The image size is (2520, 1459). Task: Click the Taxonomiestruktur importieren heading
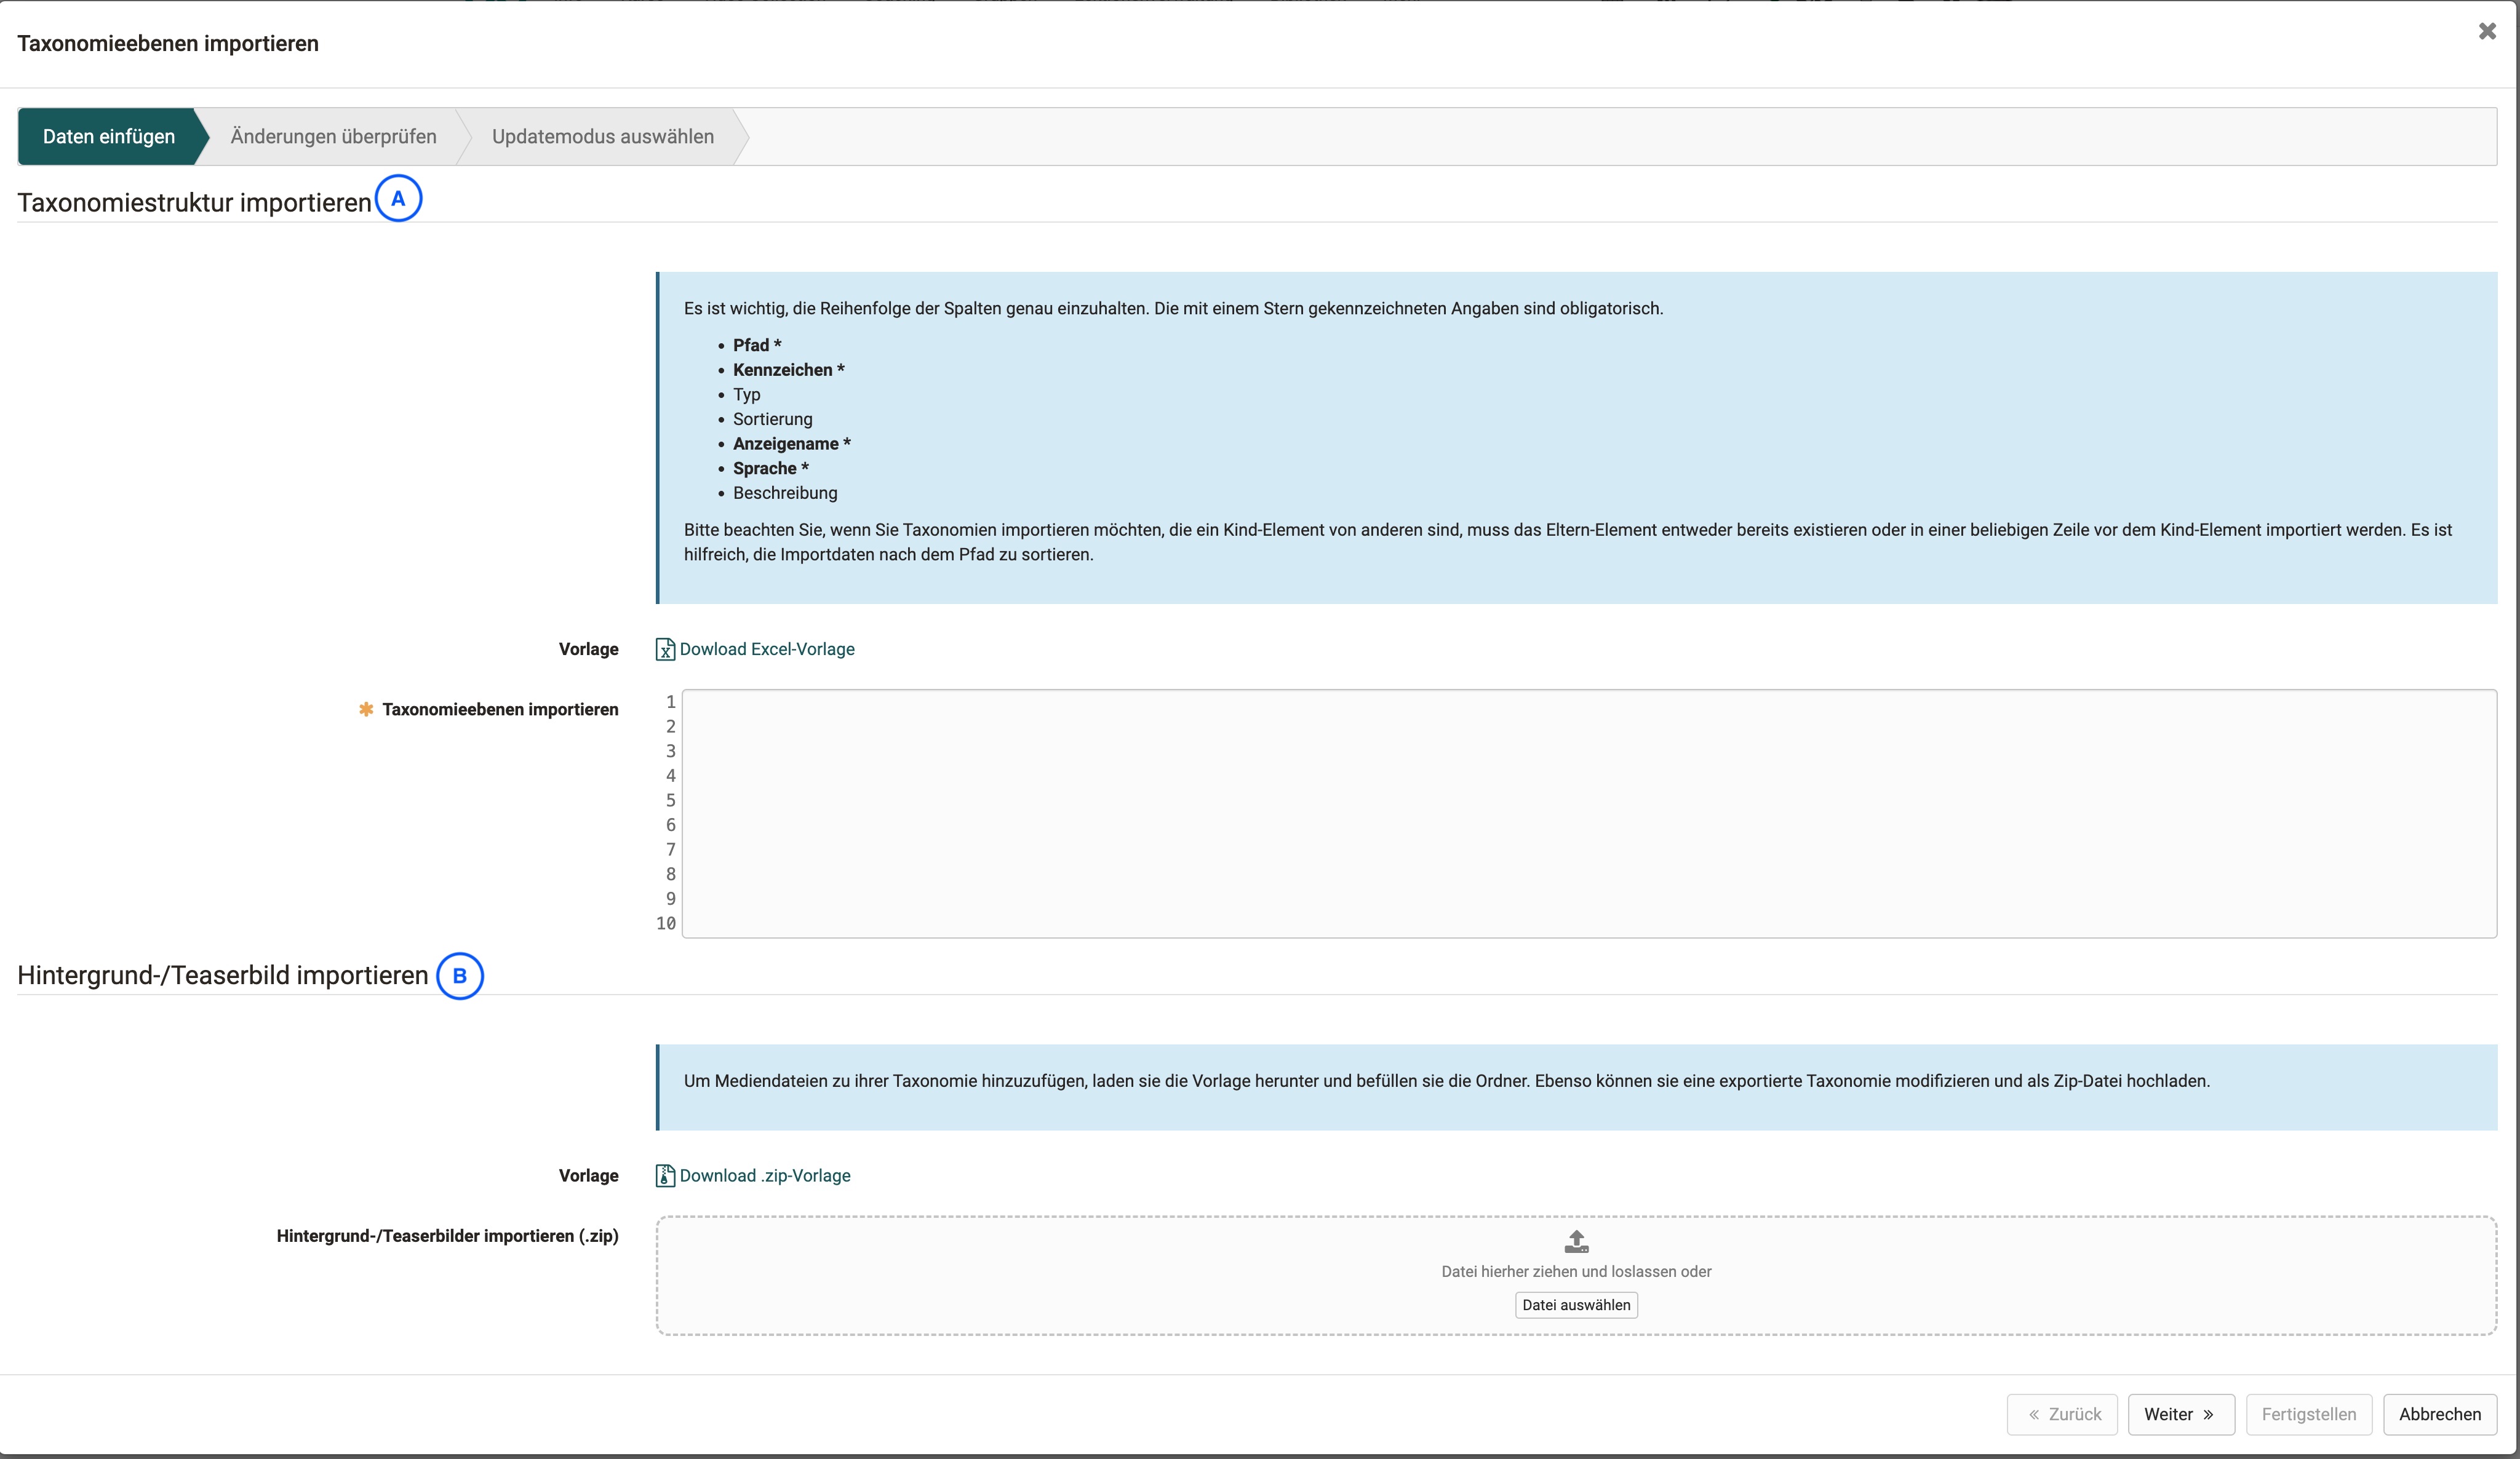pyautogui.click(x=194, y=203)
